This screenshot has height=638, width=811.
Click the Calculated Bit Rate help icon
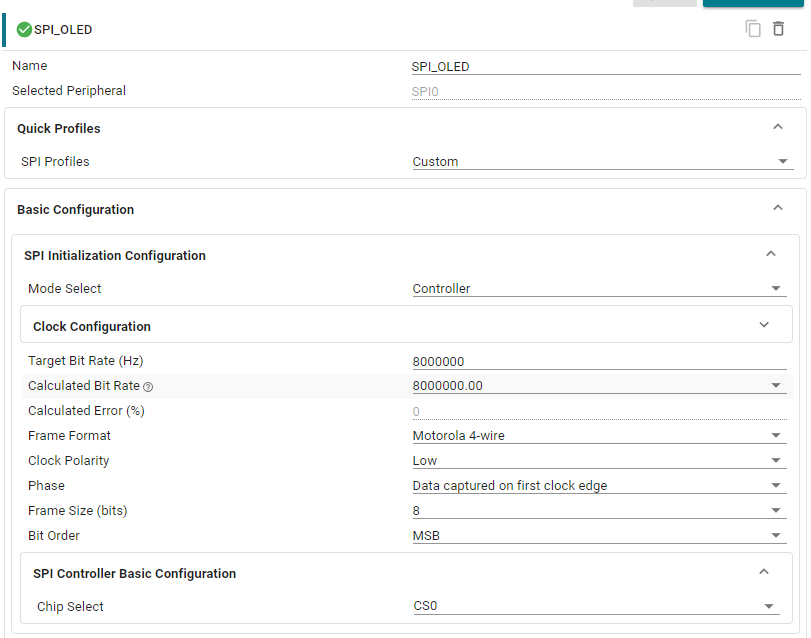pos(148,387)
